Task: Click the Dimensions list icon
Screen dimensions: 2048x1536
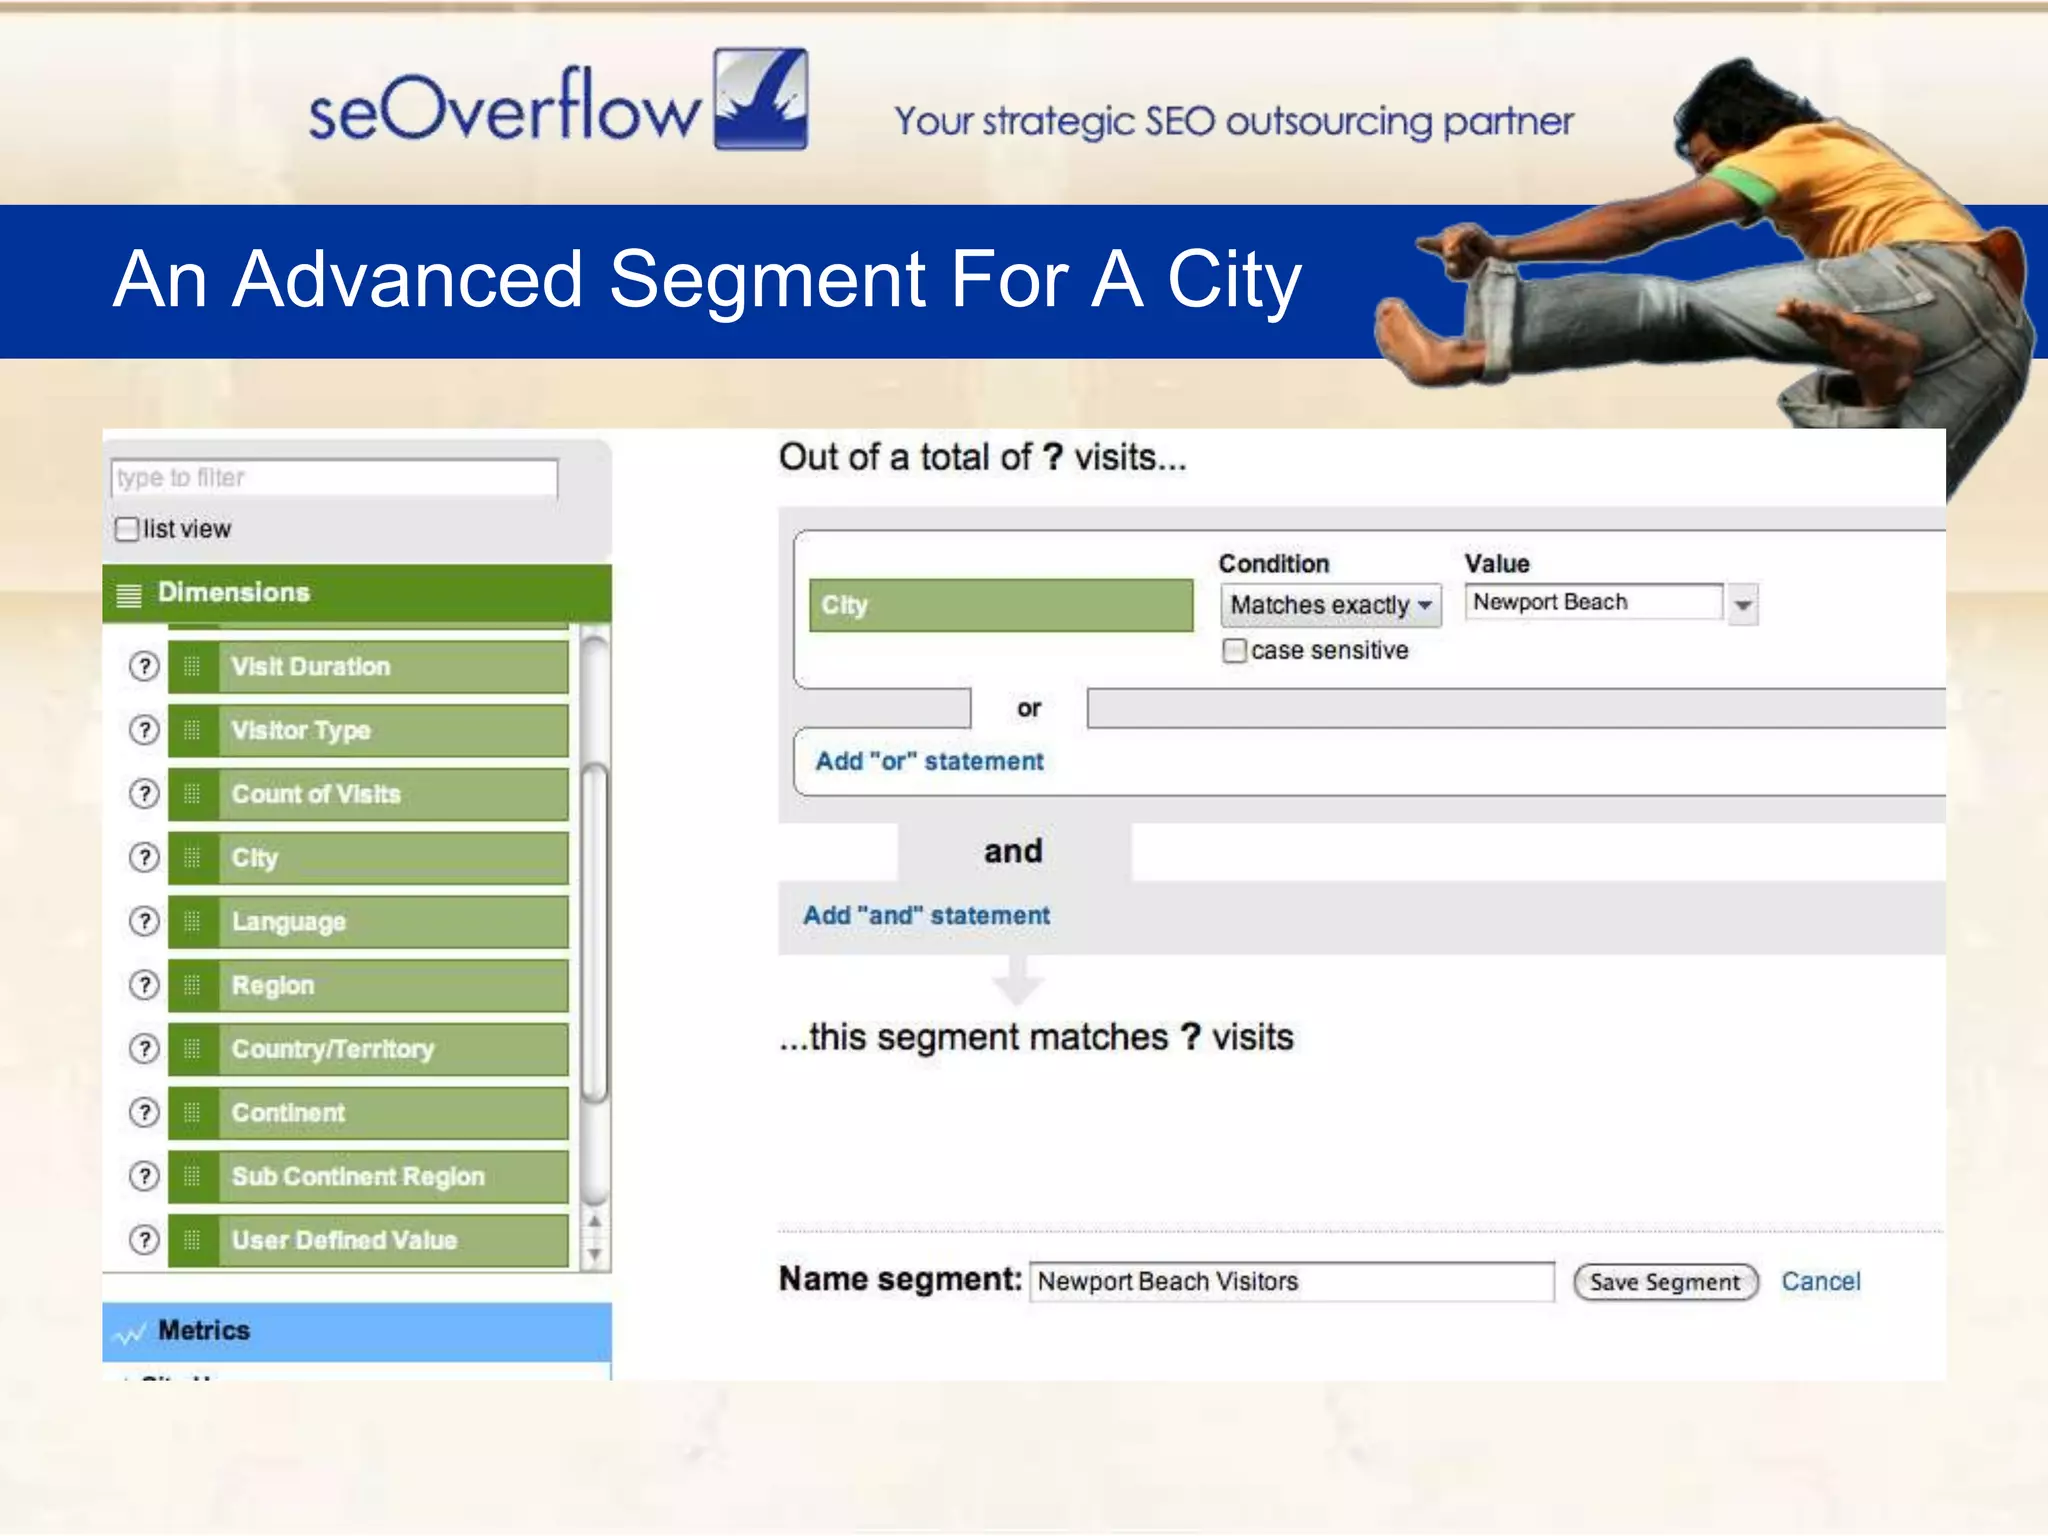Action: click(x=129, y=594)
